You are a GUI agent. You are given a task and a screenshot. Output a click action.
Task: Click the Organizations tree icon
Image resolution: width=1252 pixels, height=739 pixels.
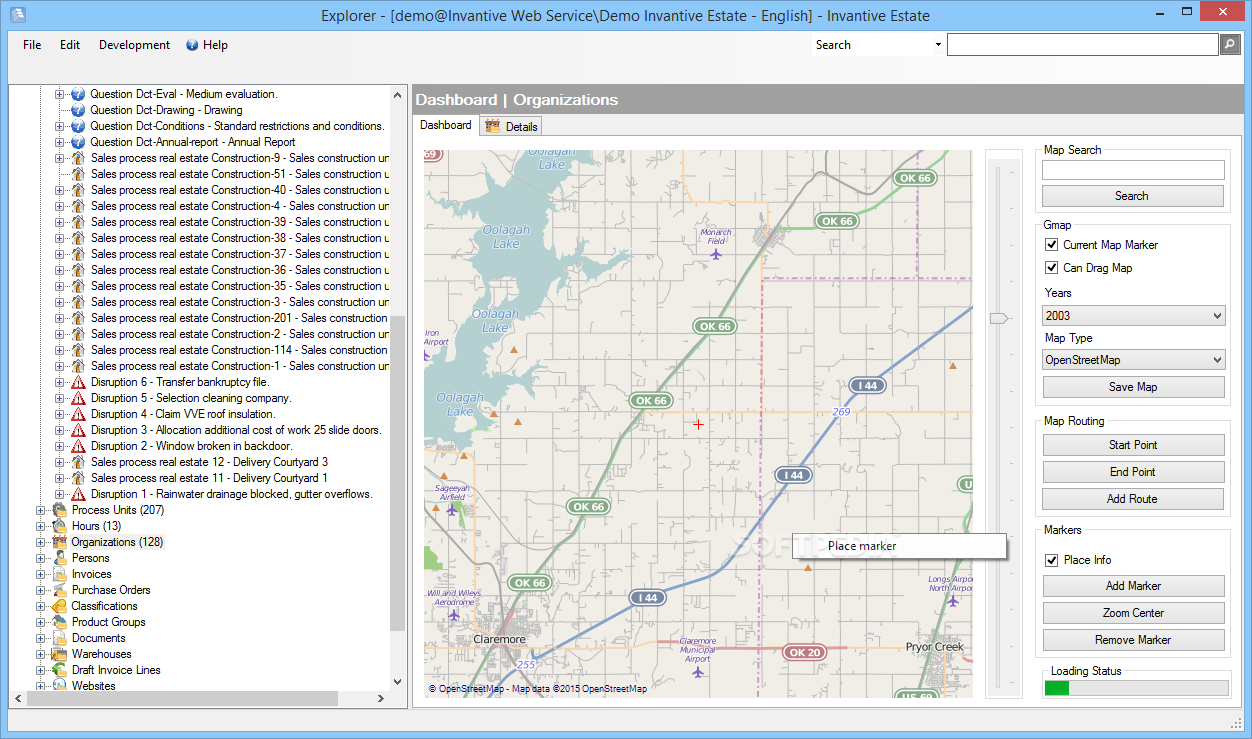(x=60, y=542)
